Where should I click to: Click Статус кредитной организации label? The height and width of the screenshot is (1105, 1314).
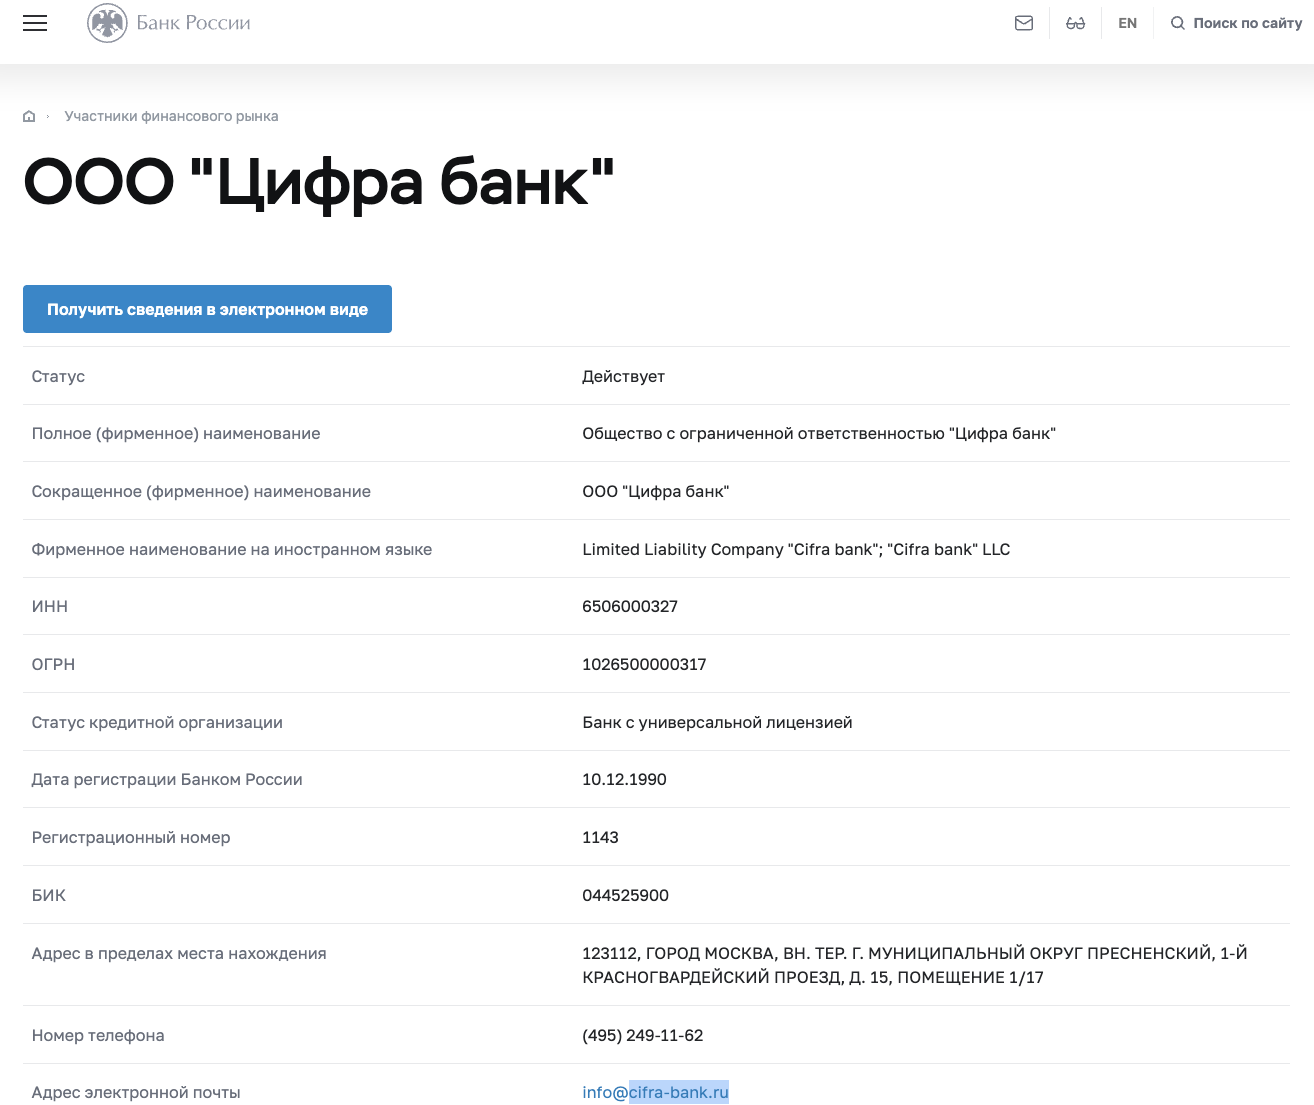click(x=157, y=722)
